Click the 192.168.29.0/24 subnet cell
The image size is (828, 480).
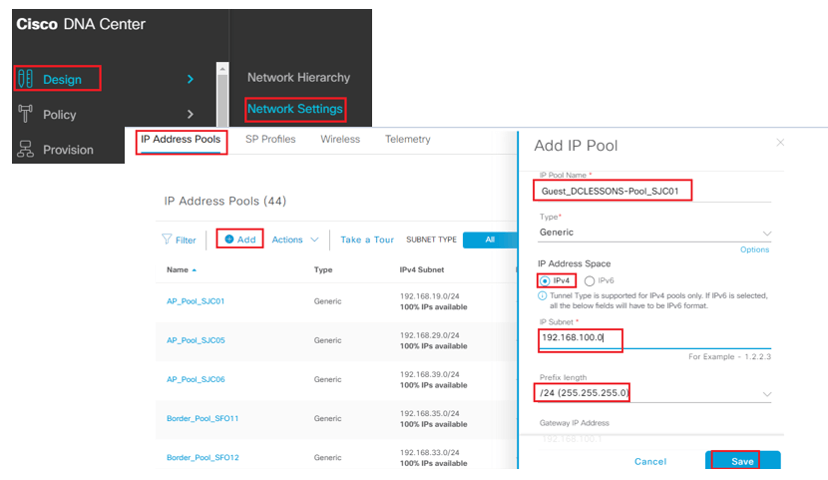pos(429,335)
